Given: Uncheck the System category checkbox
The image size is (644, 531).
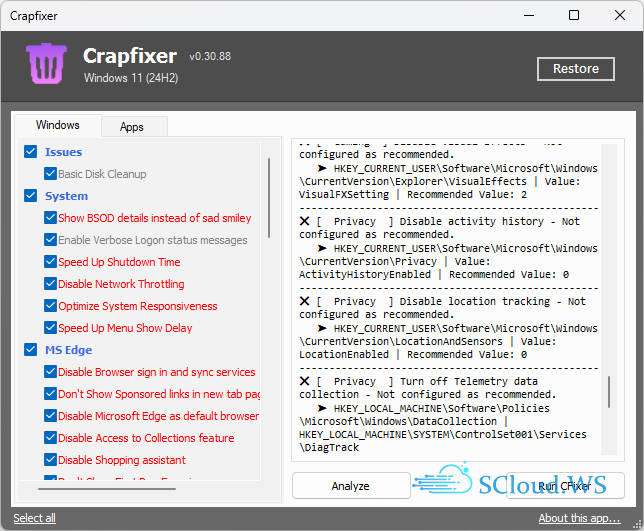Looking at the screenshot, I should [30, 195].
